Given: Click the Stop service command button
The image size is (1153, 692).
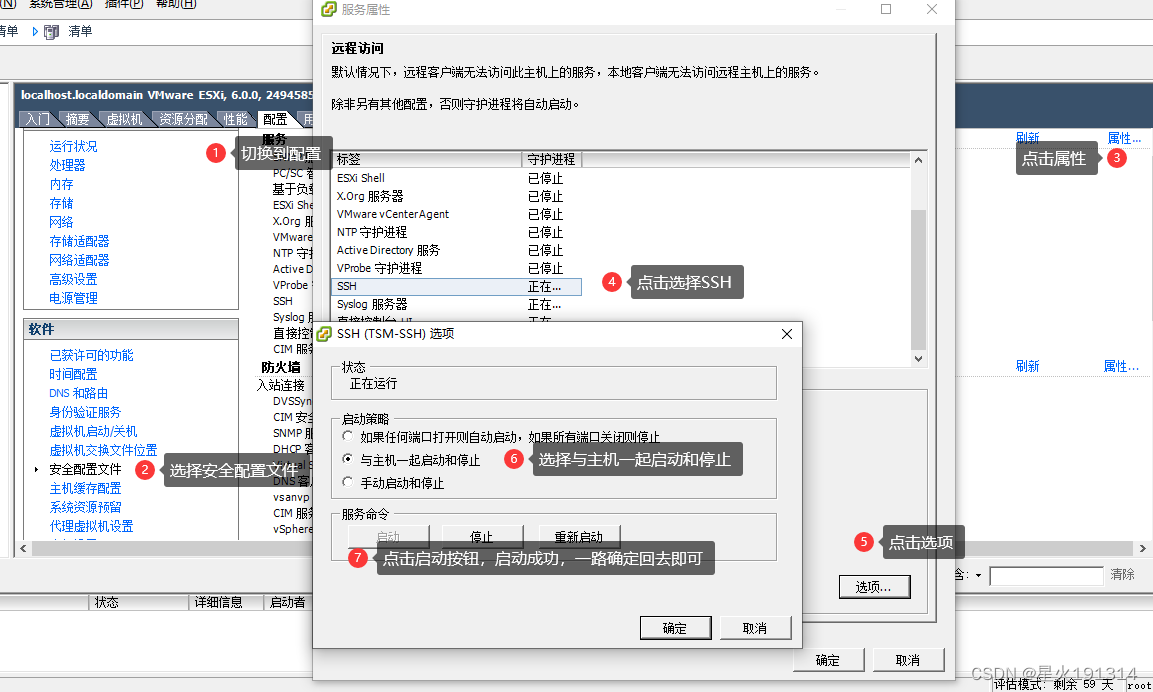Looking at the screenshot, I should [x=482, y=537].
